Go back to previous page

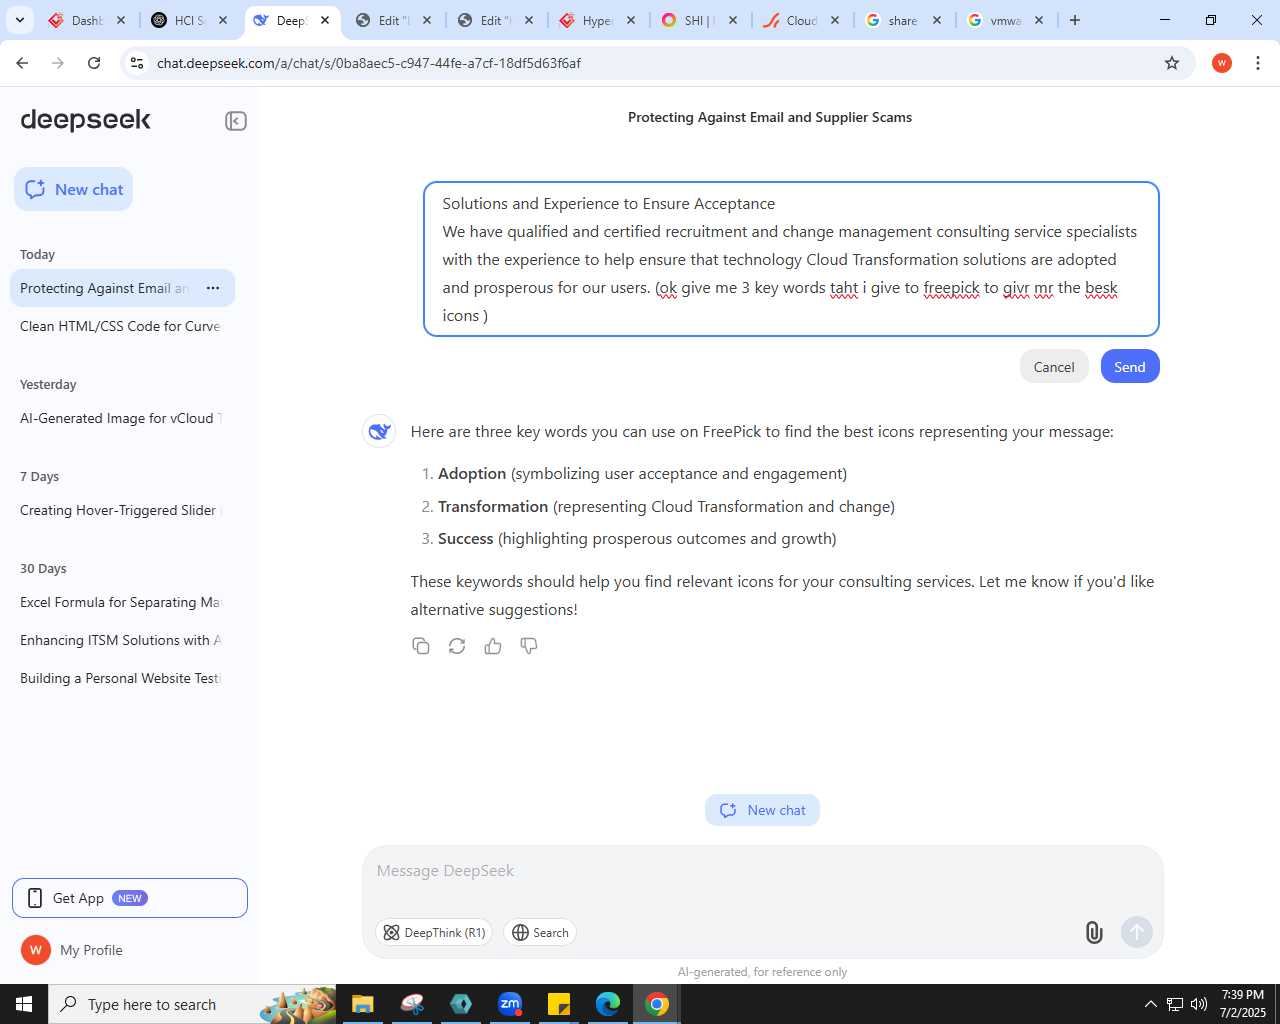click(22, 63)
